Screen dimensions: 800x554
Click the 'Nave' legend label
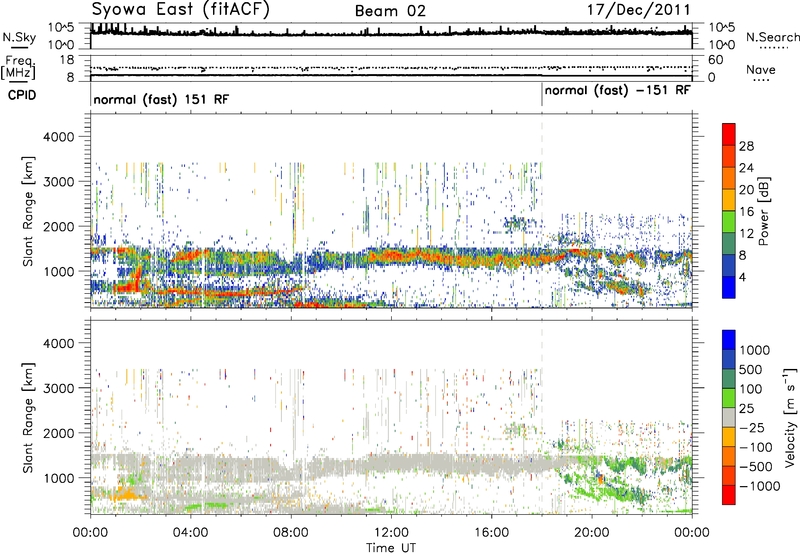tap(761, 69)
